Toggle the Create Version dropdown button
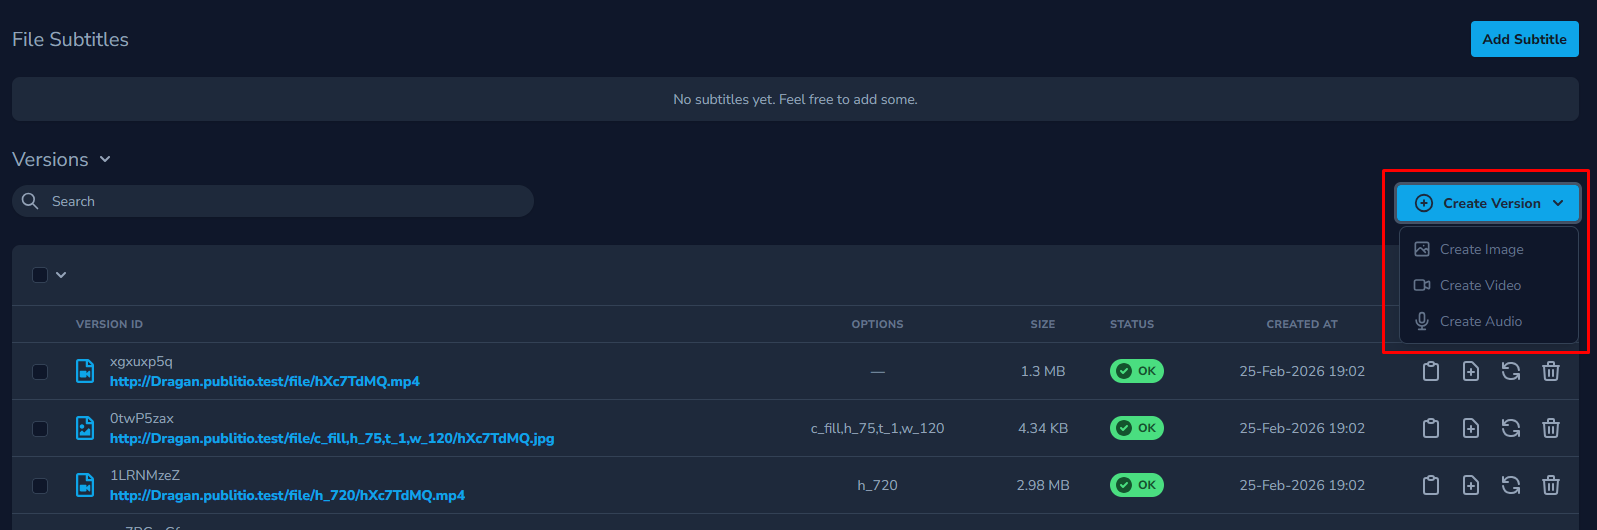 tap(1488, 203)
